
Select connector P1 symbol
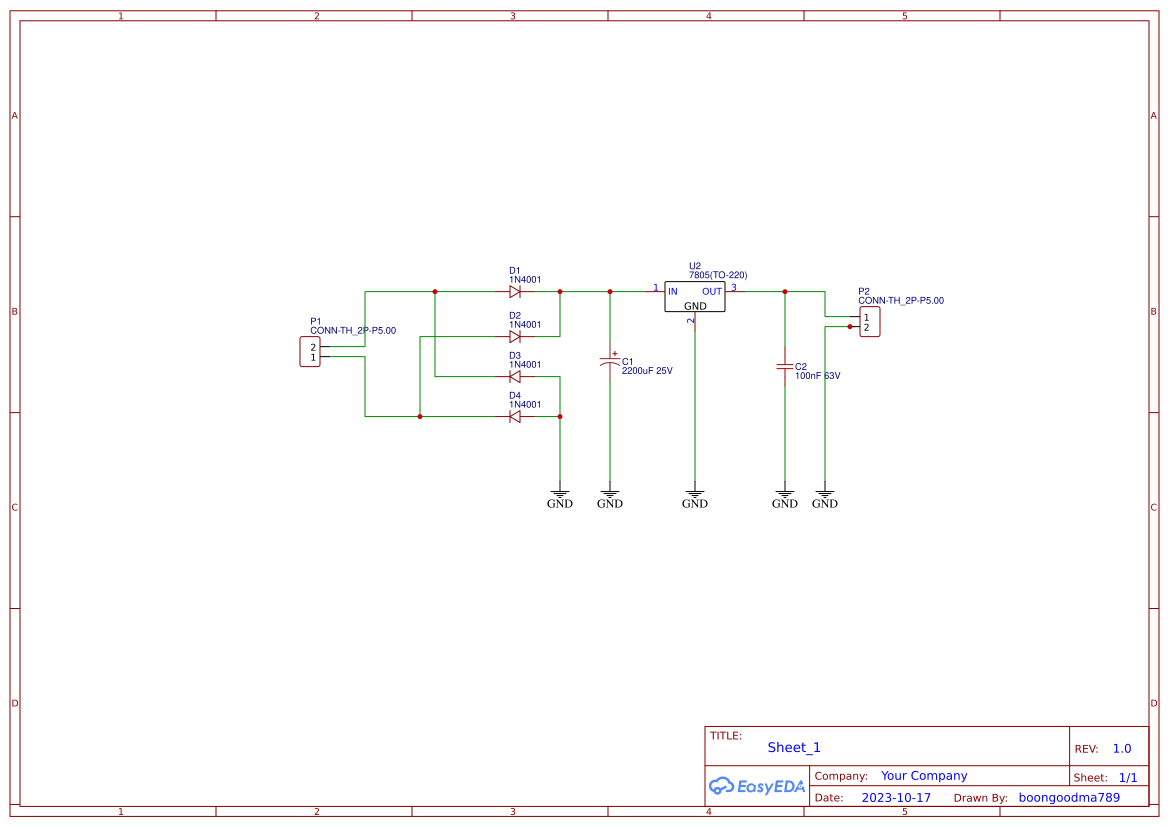310,352
